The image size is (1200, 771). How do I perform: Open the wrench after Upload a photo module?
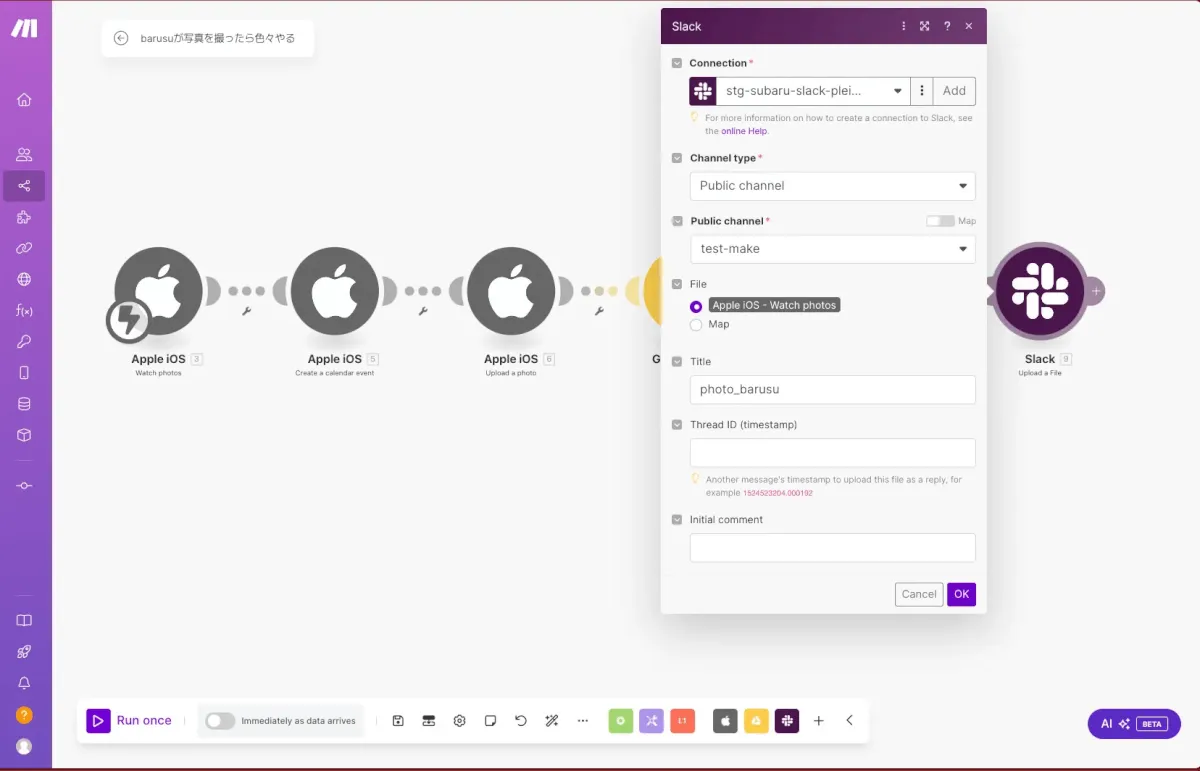(599, 312)
